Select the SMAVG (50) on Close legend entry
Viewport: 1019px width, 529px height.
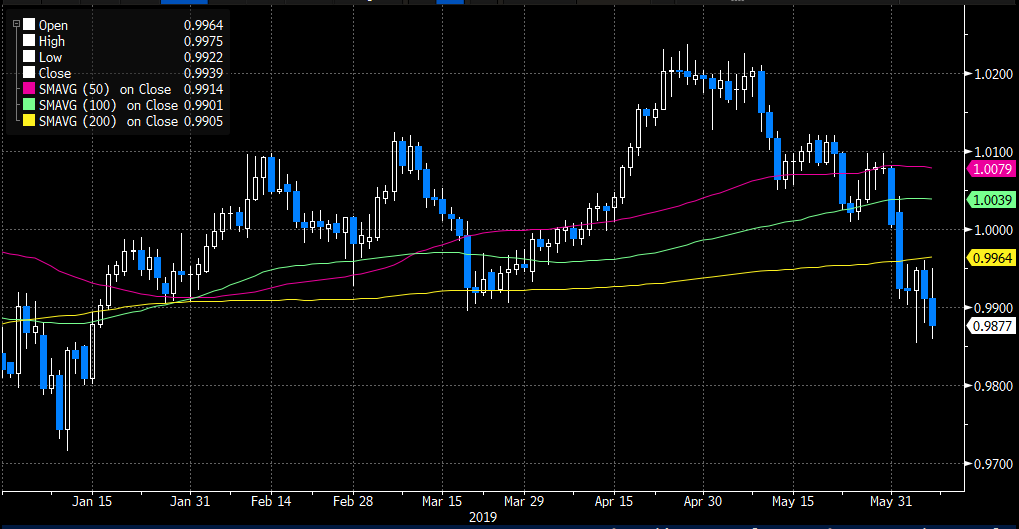(x=105, y=90)
